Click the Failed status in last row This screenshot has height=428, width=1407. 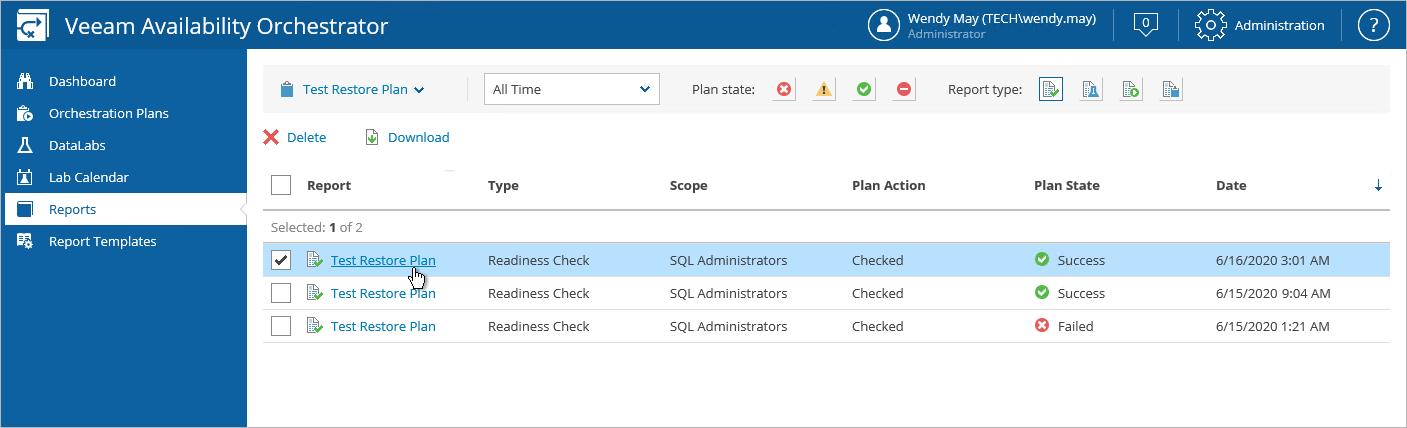[1075, 326]
